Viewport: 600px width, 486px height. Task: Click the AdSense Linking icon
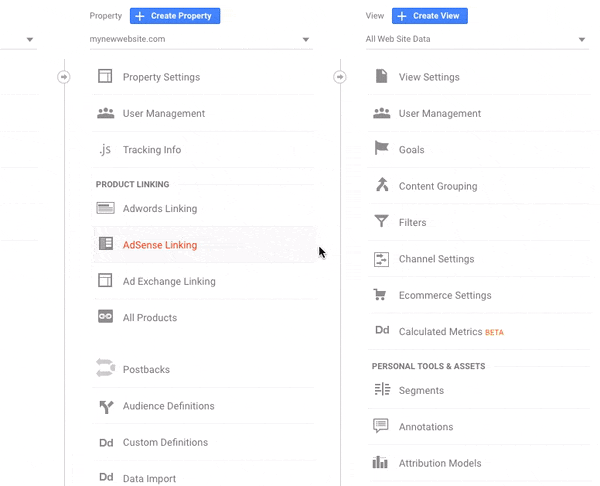pos(106,243)
